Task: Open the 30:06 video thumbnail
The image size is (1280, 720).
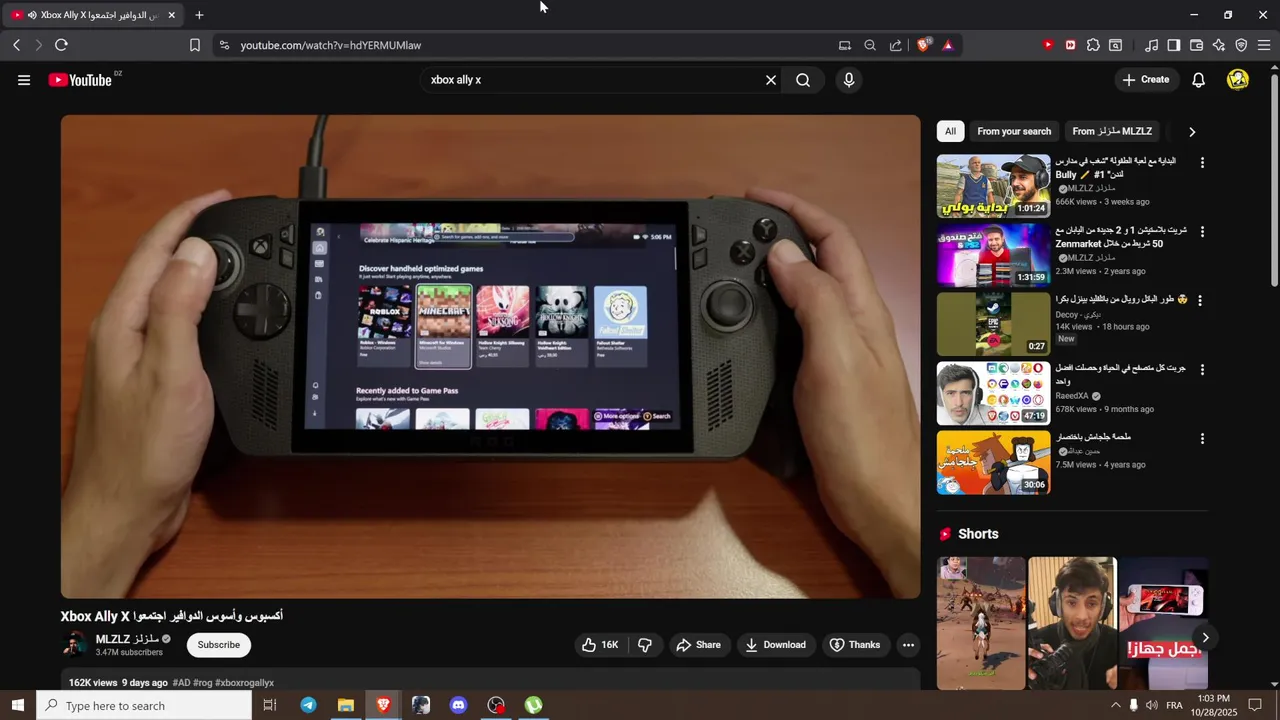Action: click(x=993, y=462)
